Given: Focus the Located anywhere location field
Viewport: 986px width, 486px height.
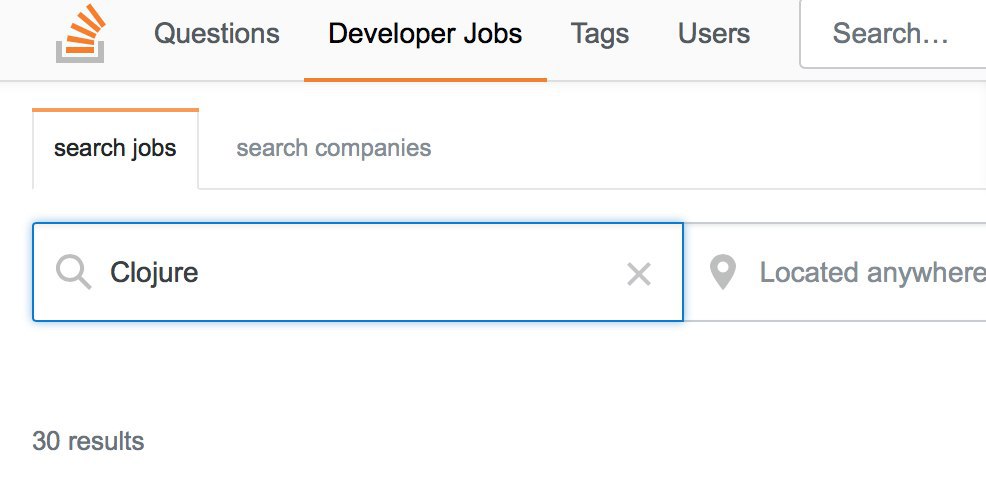Looking at the screenshot, I should click(x=835, y=272).
